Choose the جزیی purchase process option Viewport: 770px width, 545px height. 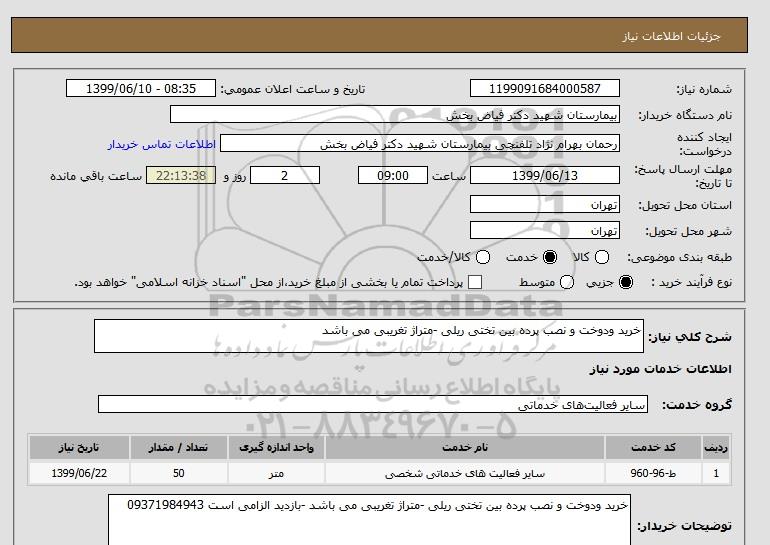pos(626,282)
